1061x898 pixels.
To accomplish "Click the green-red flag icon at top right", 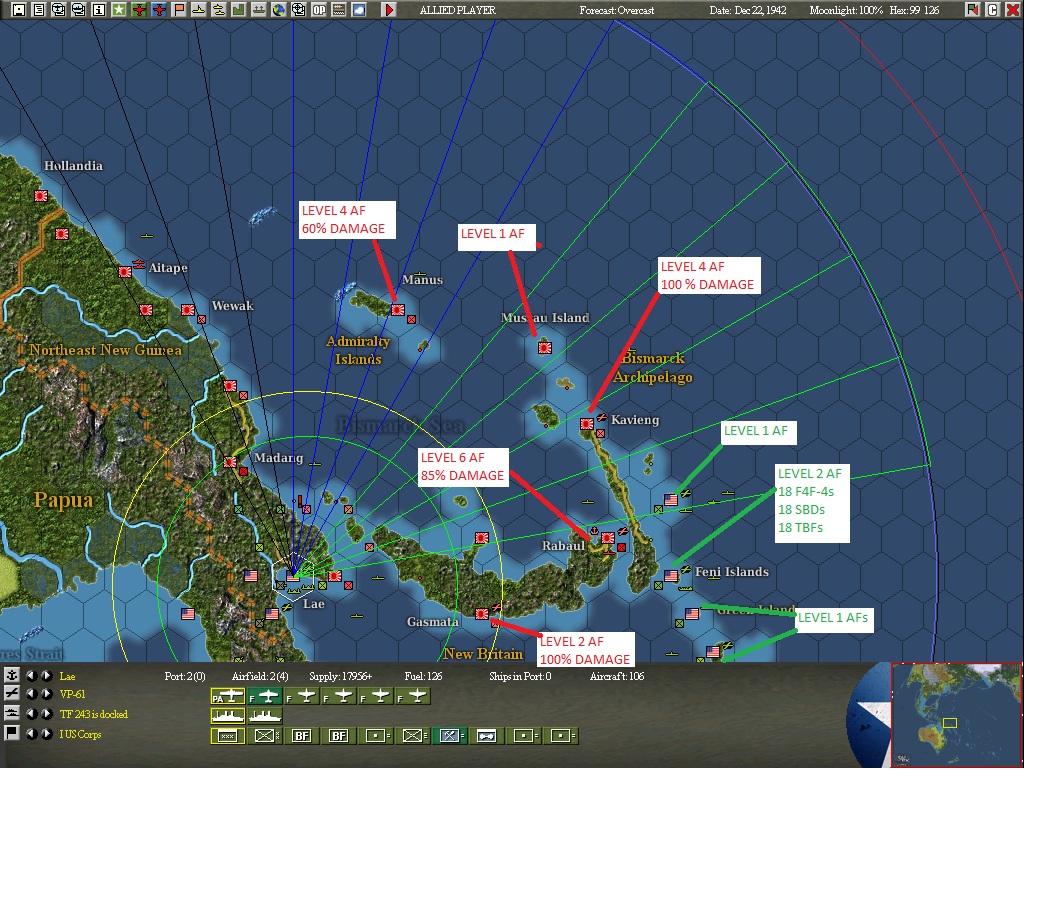I will [x=972, y=9].
